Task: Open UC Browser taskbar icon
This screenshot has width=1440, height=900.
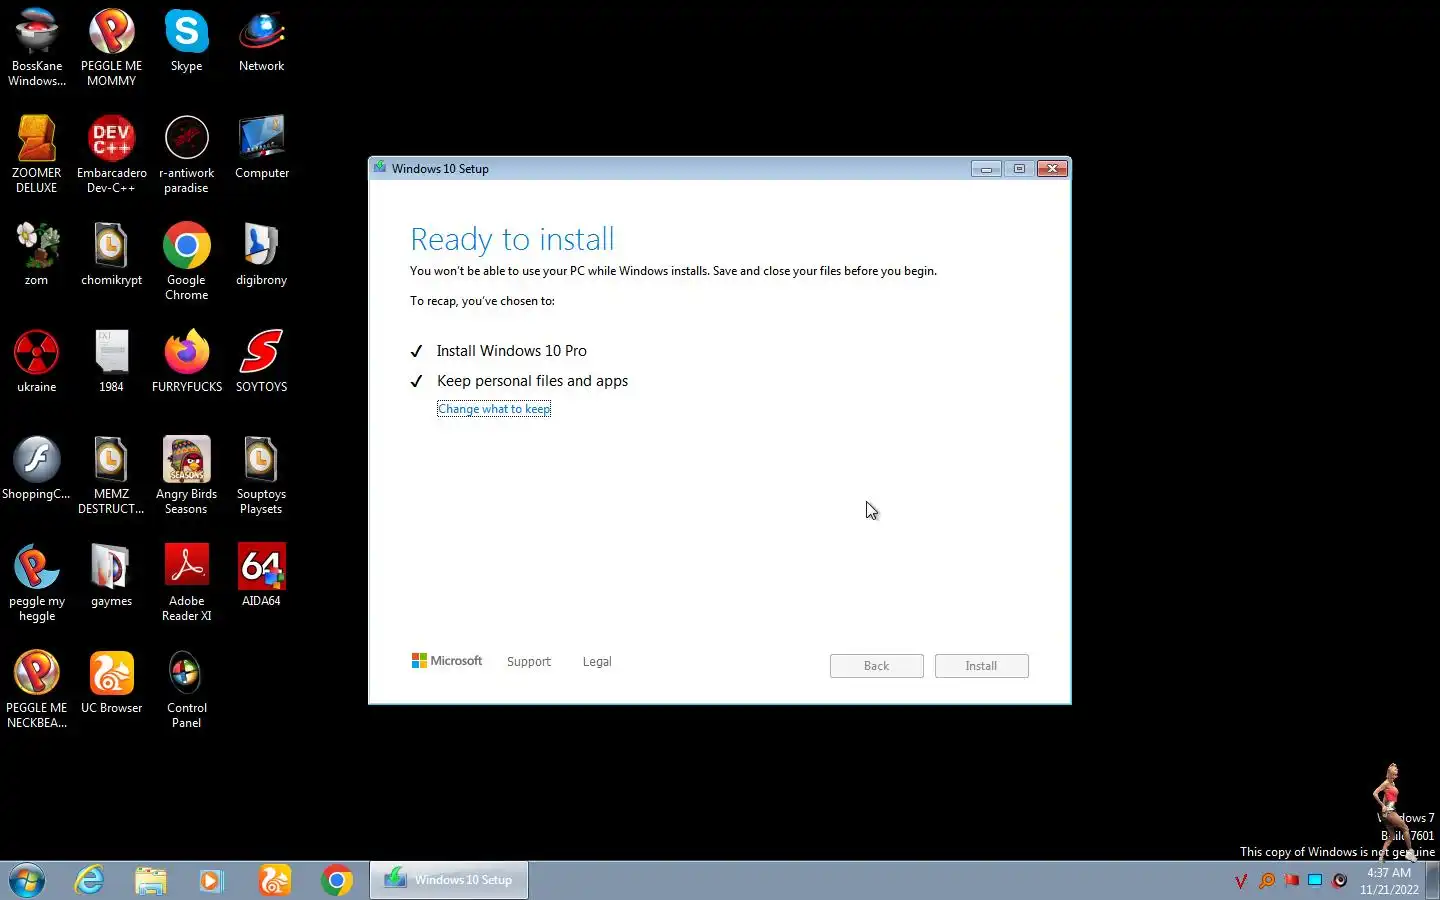Action: click(x=274, y=880)
